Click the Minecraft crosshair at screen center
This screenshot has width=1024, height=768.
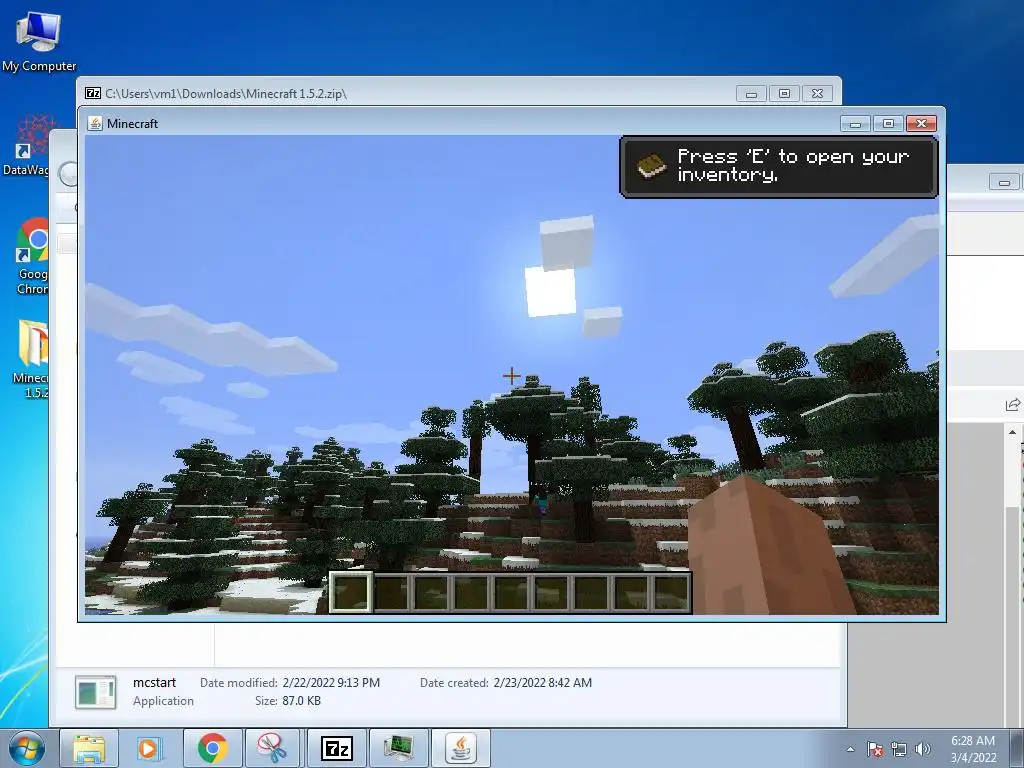pos(511,376)
